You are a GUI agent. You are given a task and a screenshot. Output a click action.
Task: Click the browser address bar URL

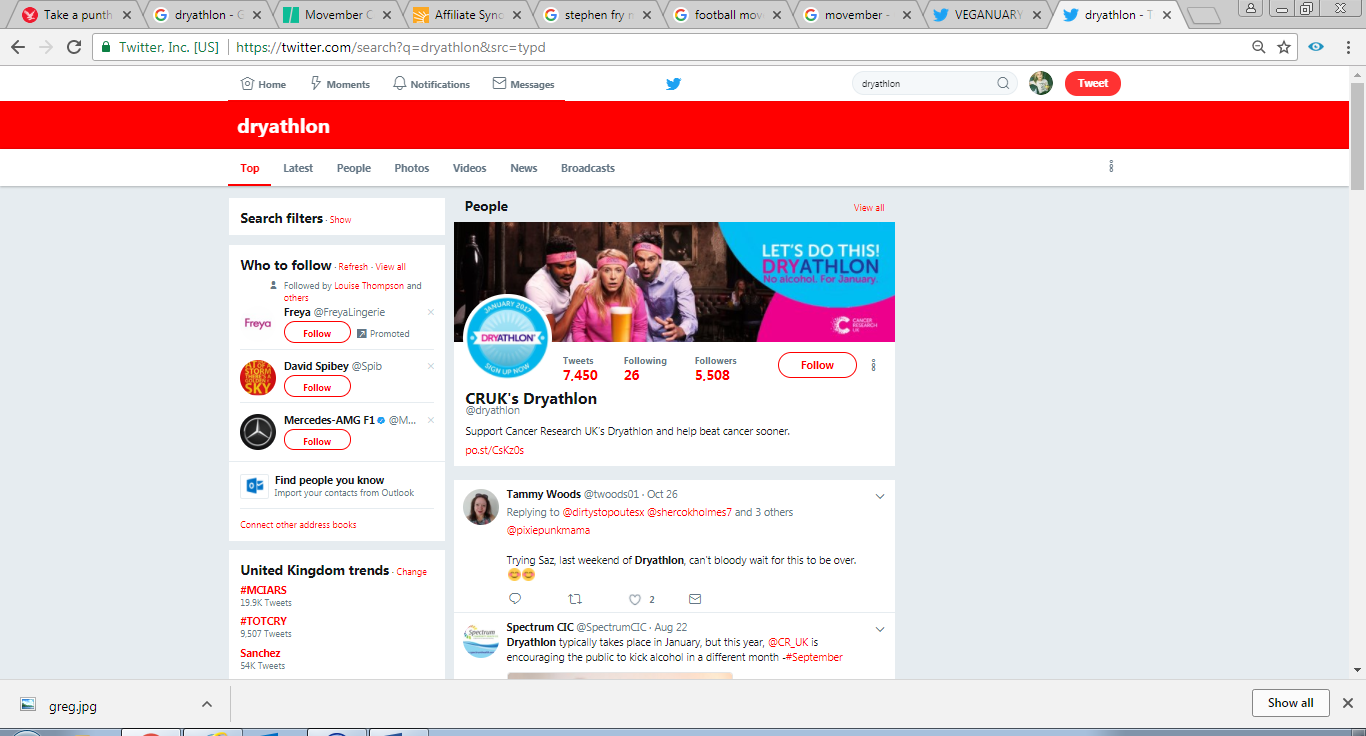[x=390, y=47]
